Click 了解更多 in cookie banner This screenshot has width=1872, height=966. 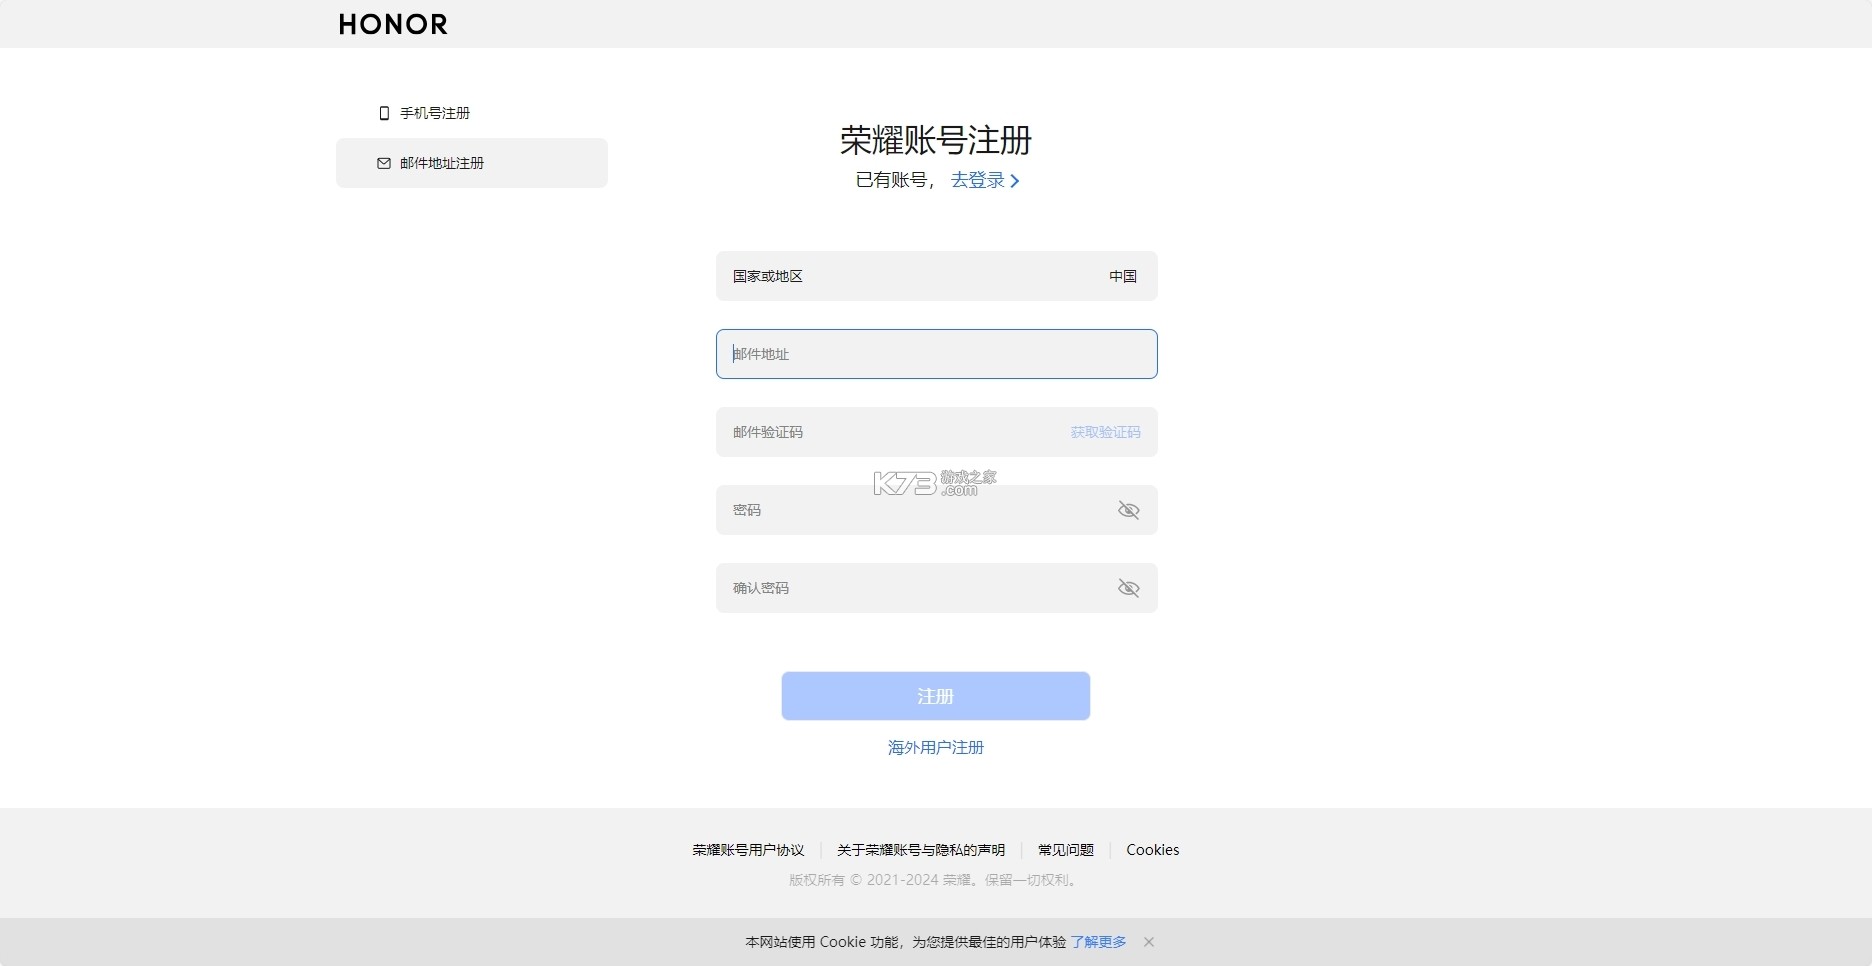(x=1098, y=942)
